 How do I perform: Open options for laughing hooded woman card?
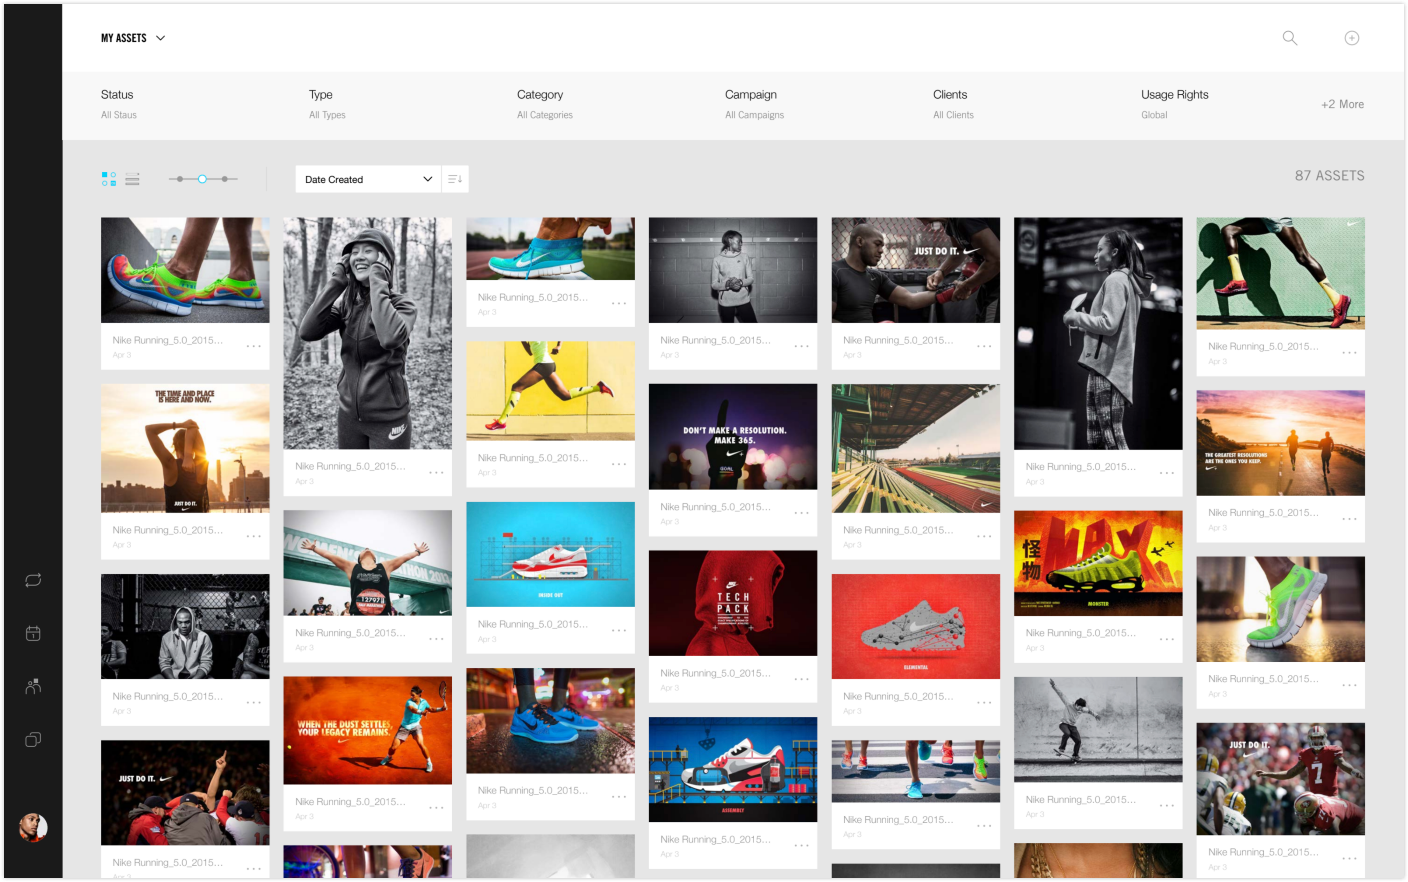pyautogui.click(x=437, y=472)
